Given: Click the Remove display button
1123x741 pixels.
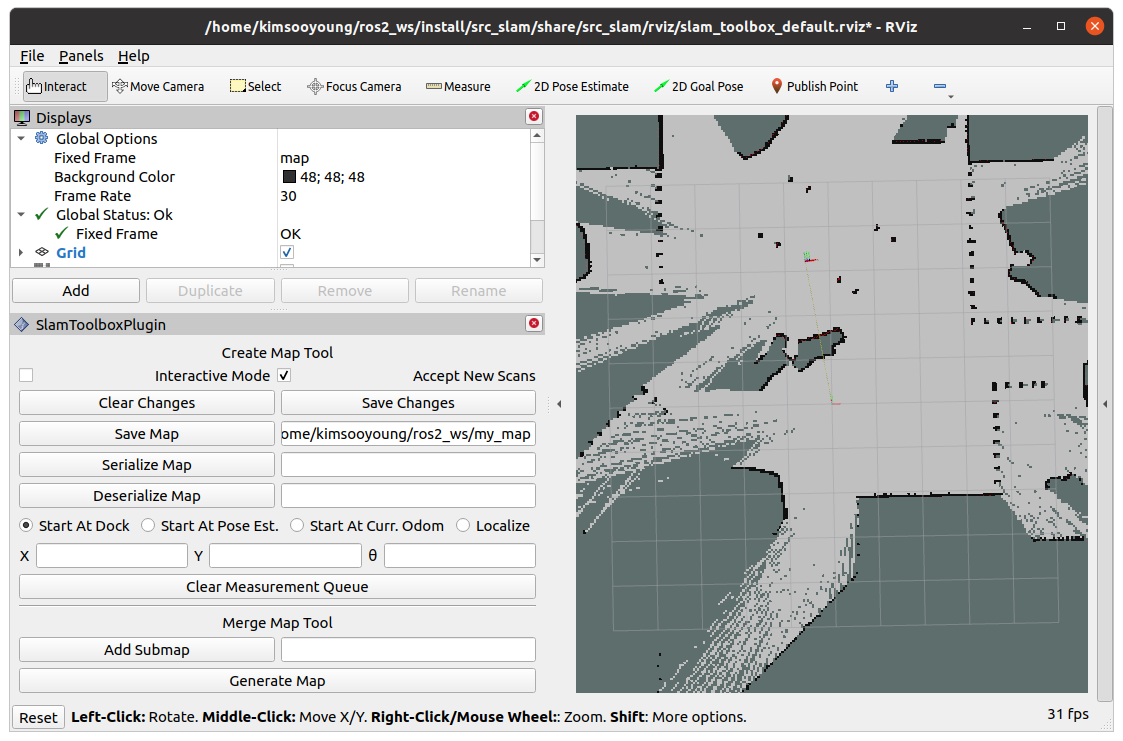Looking at the screenshot, I should click(x=344, y=291).
